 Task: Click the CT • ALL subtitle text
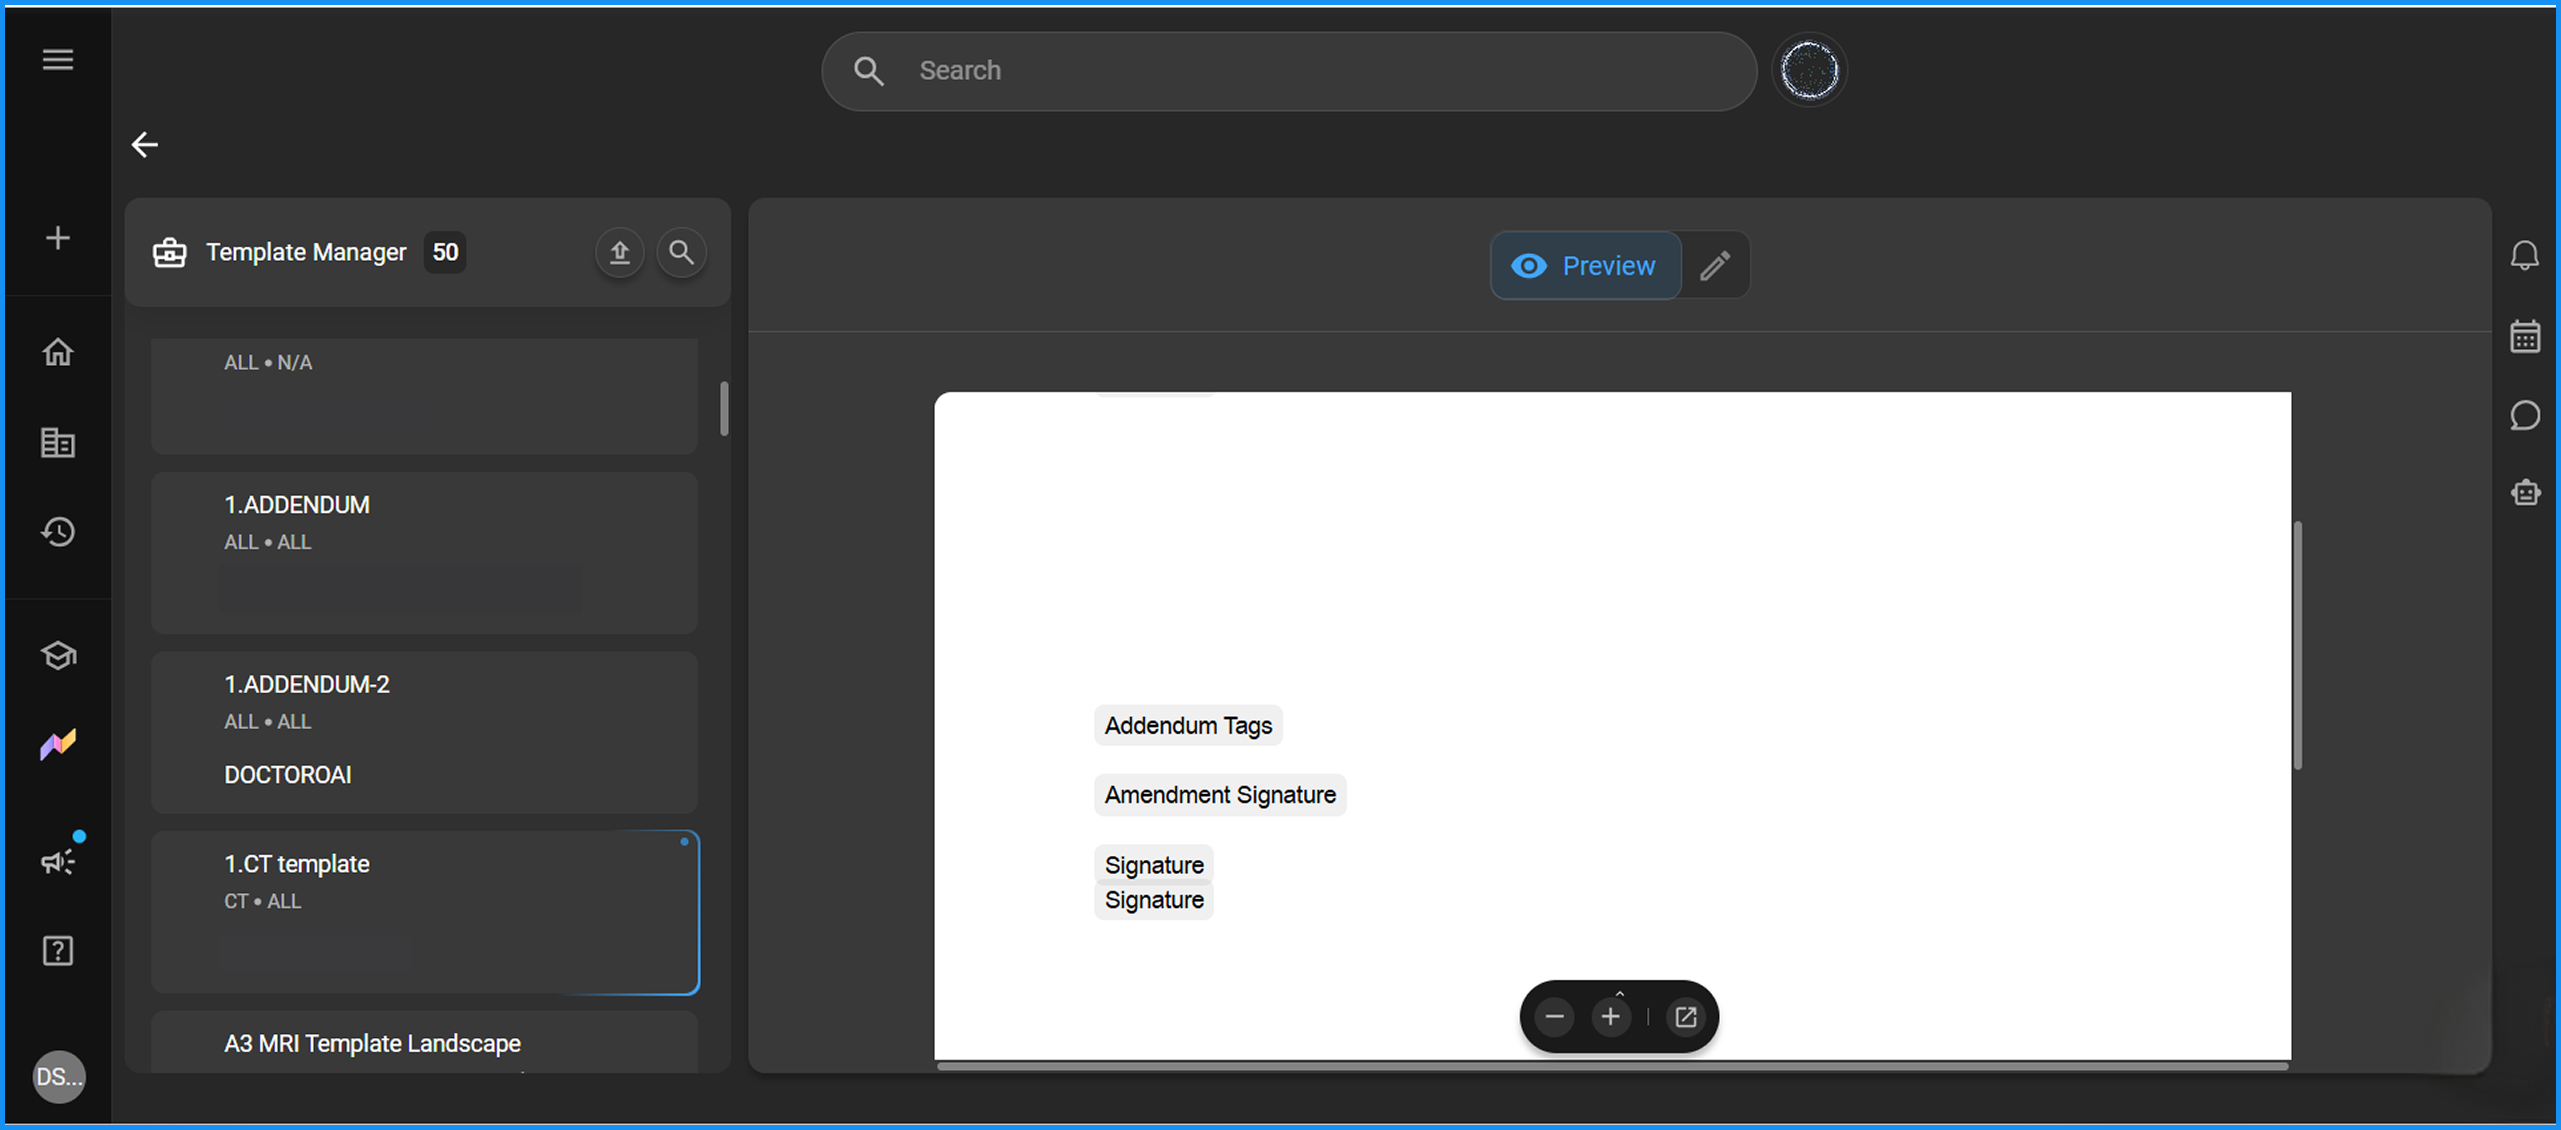tap(263, 901)
